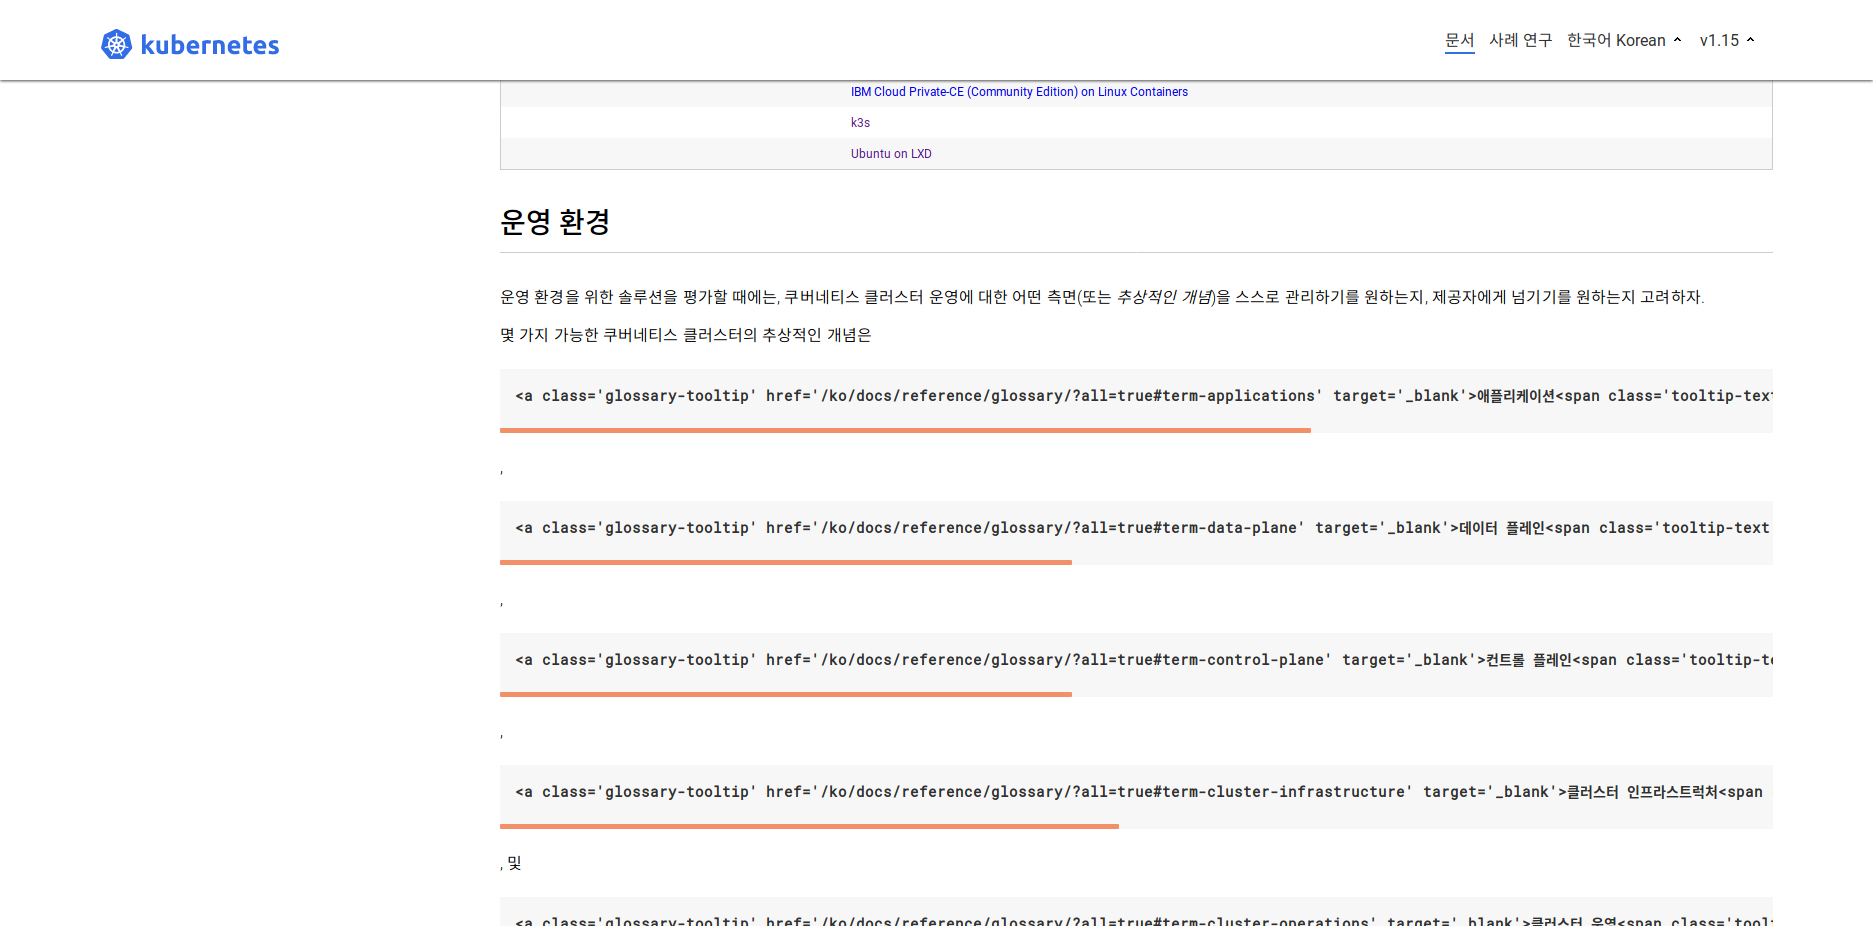Open the 사례 연구 case studies page
This screenshot has width=1873, height=926.
pyautogui.click(x=1520, y=40)
